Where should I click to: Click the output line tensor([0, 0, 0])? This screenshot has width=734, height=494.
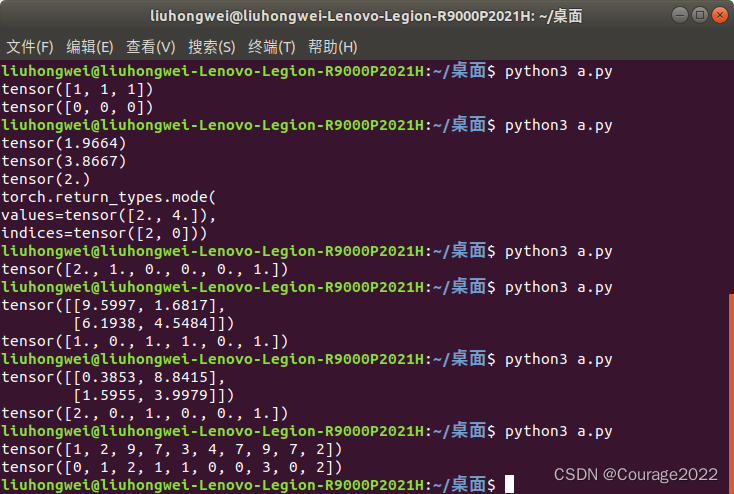click(77, 107)
